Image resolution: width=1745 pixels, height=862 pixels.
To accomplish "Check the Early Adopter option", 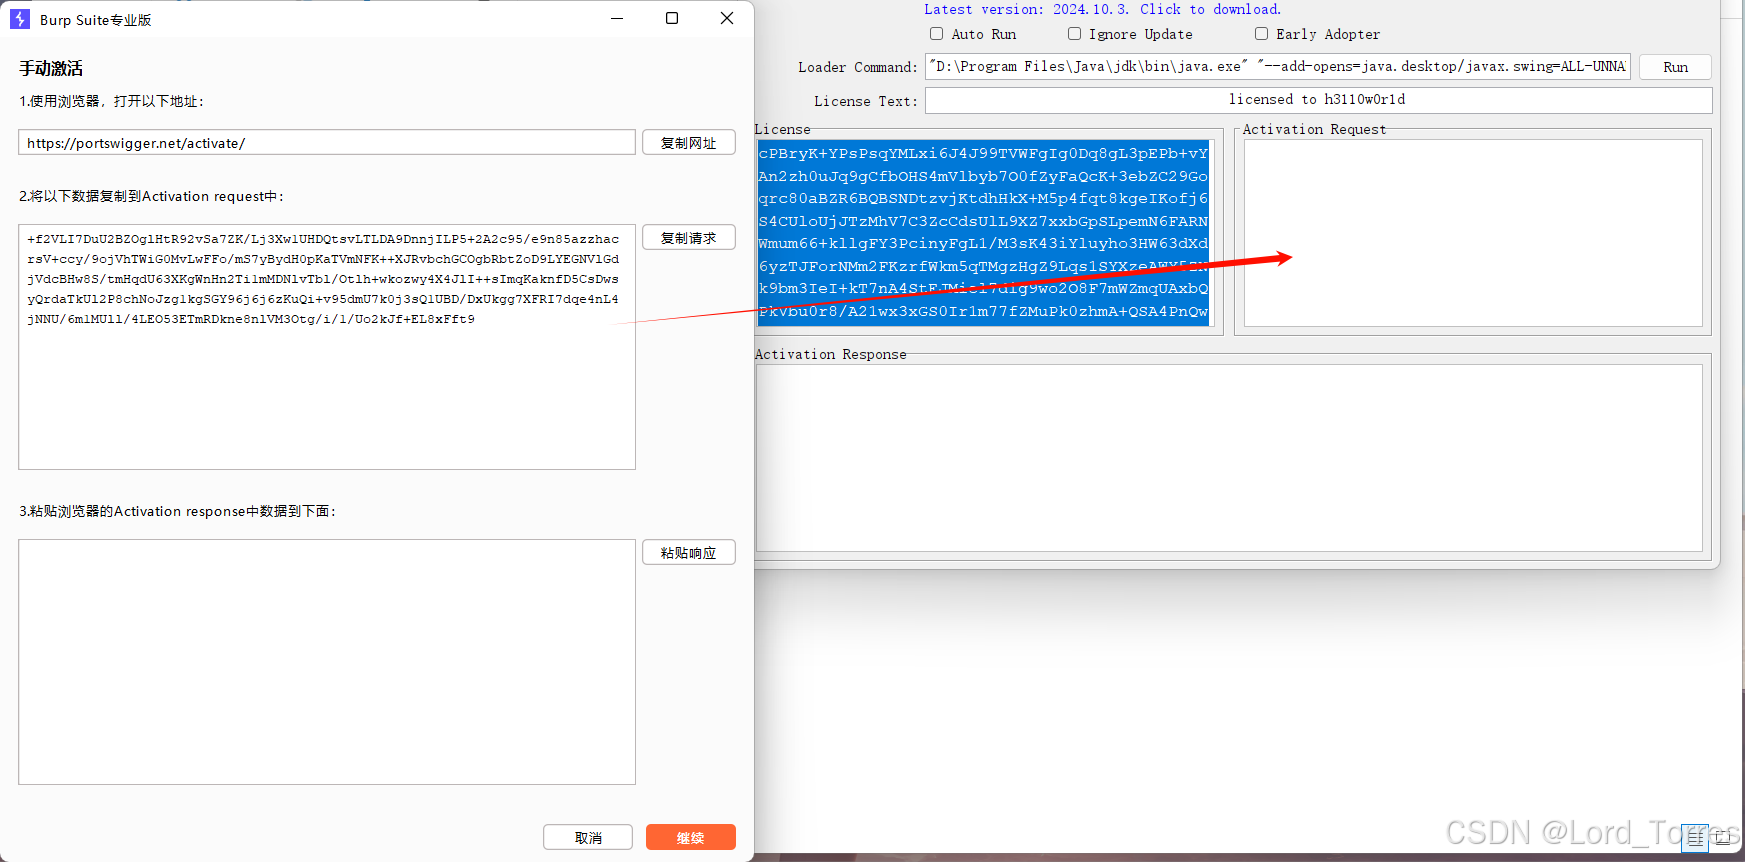I will point(1262,34).
